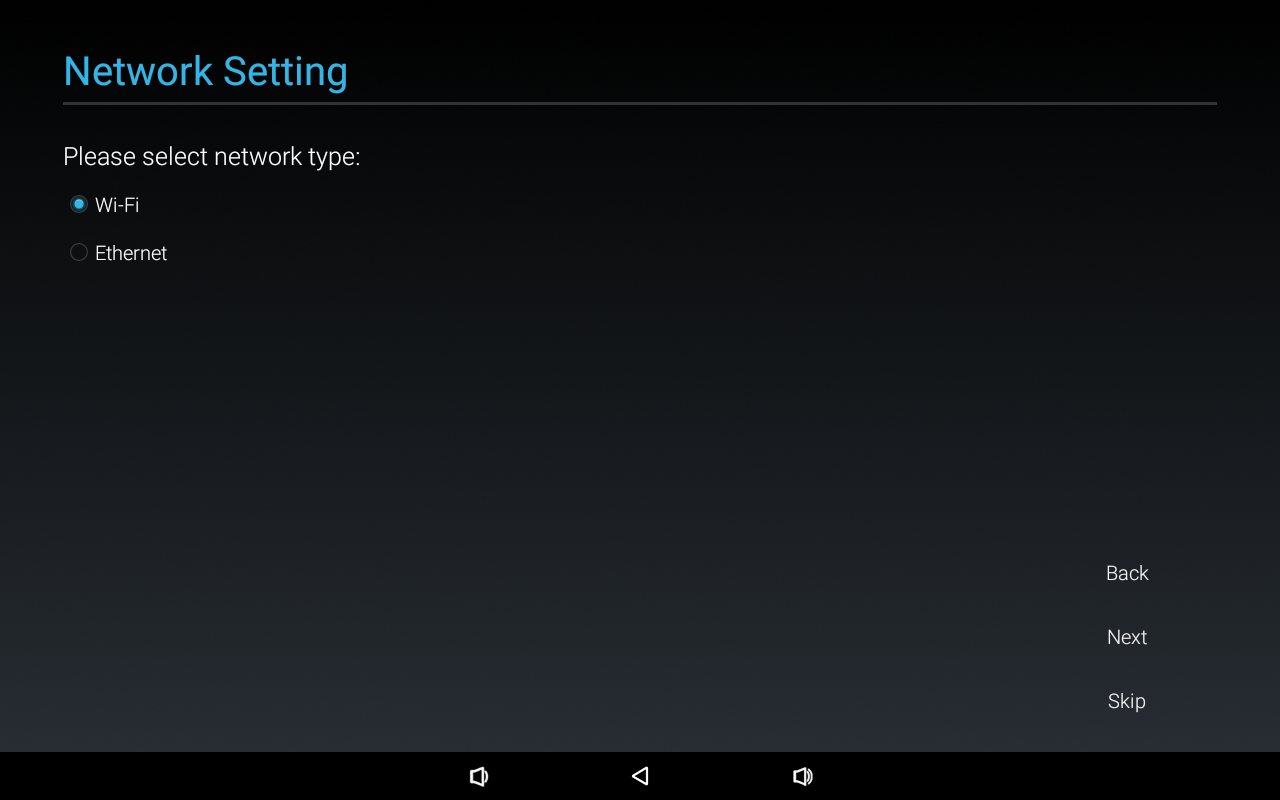Click the Ethernet option label text
This screenshot has width=1280, height=800.
pyautogui.click(x=131, y=253)
